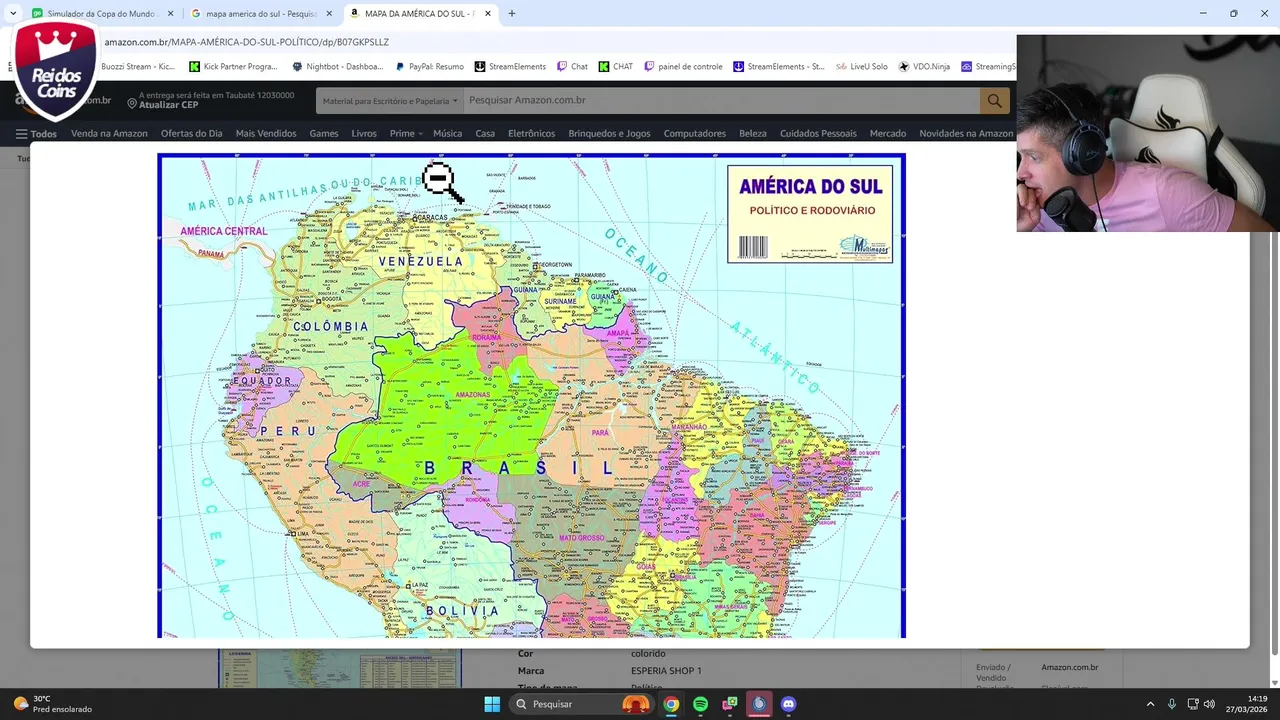Open the Computadores category link
Screen dimensions: 1280x720
(695, 134)
